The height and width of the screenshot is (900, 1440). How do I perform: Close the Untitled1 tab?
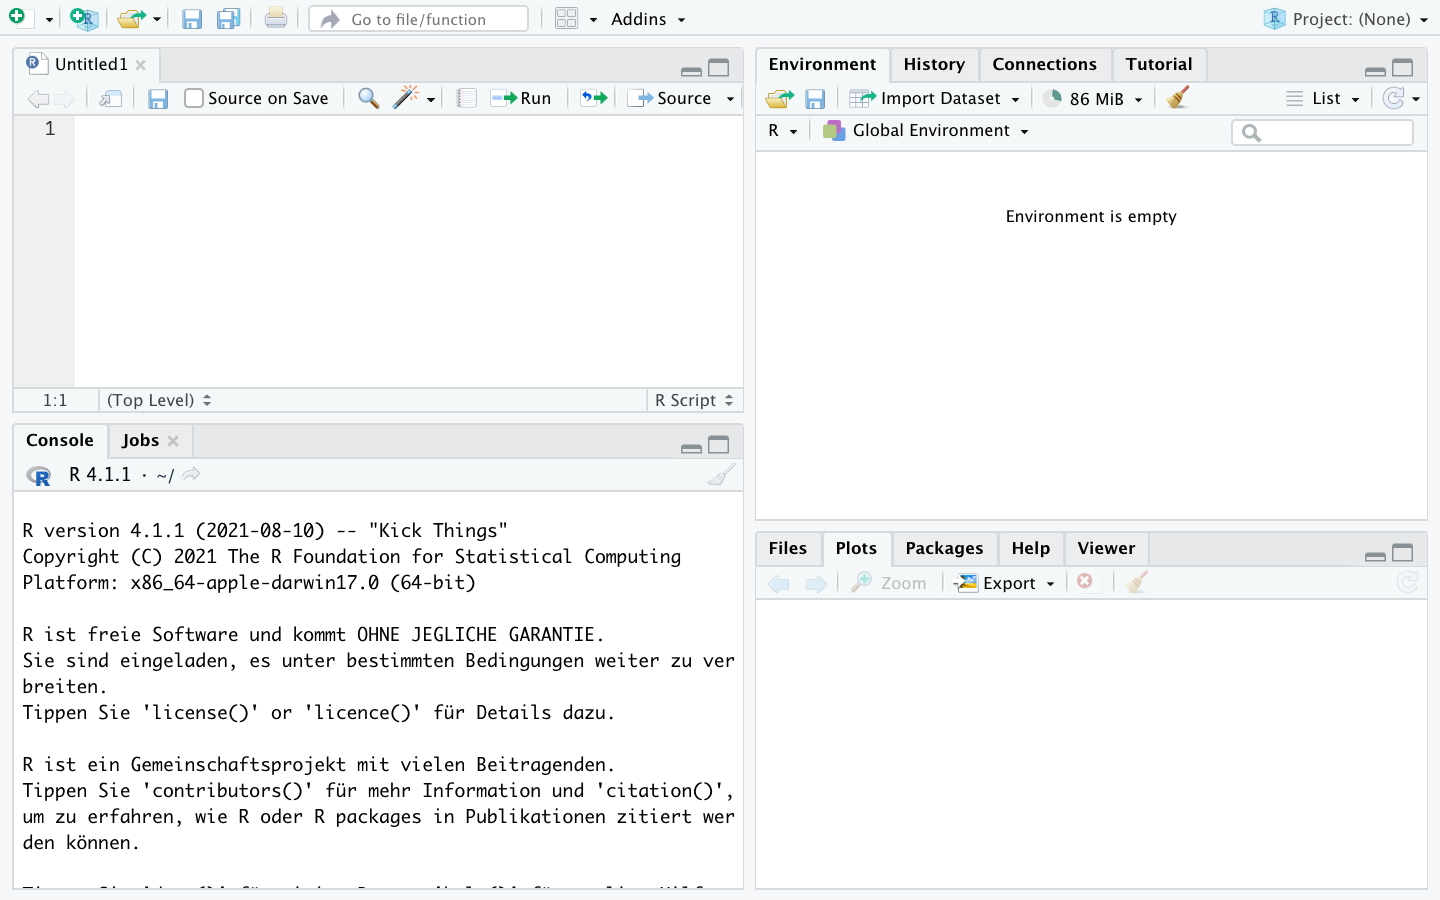click(x=141, y=65)
